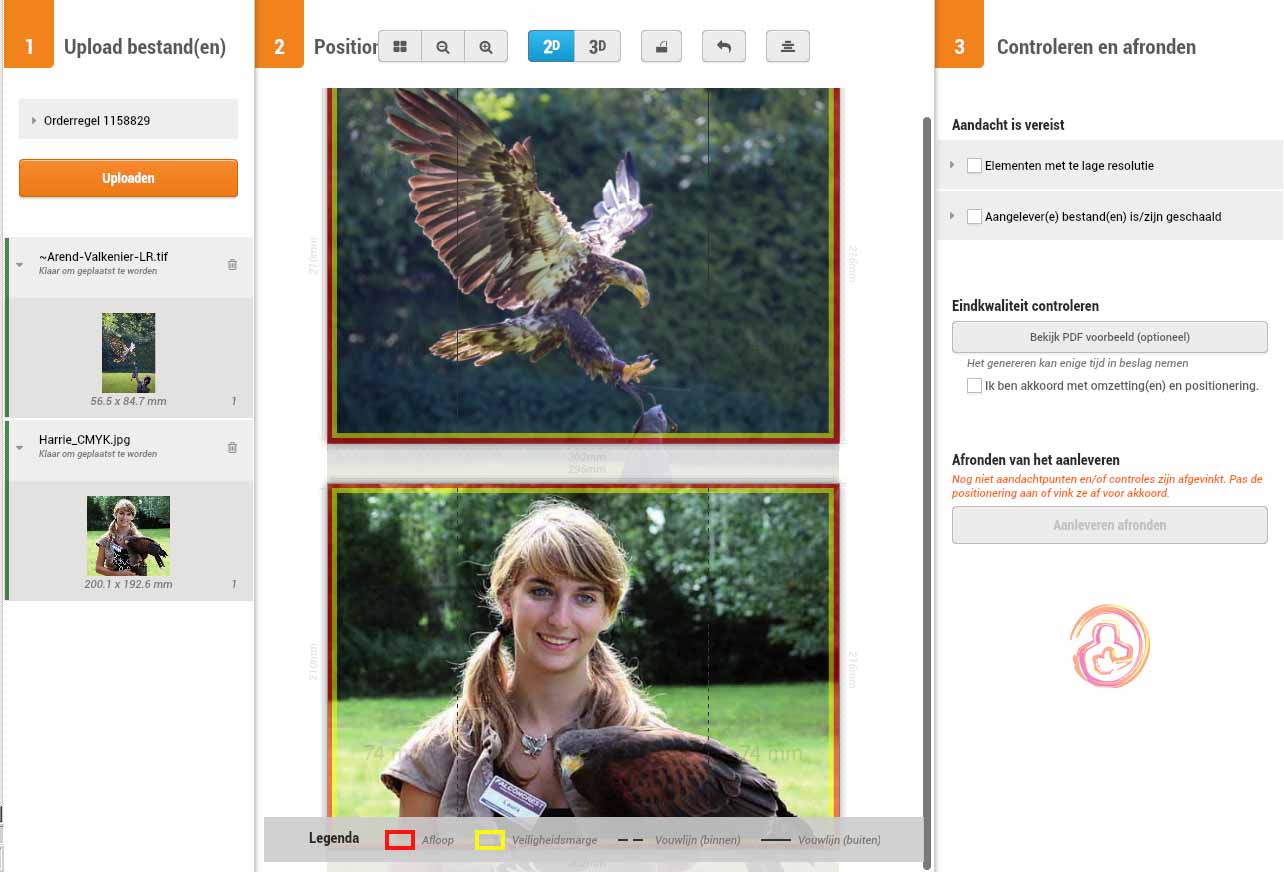Click the Vouwlijn (binnen) legend label

click(x=698, y=840)
